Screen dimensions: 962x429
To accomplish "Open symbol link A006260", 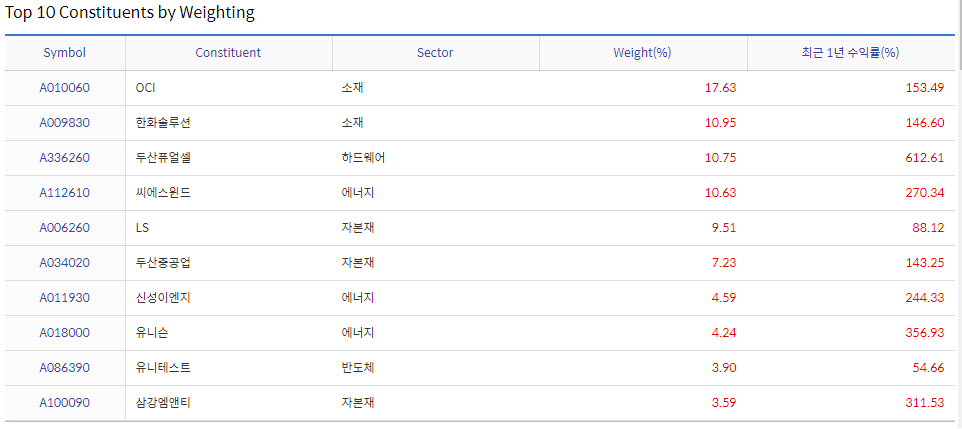I will pos(64,228).
